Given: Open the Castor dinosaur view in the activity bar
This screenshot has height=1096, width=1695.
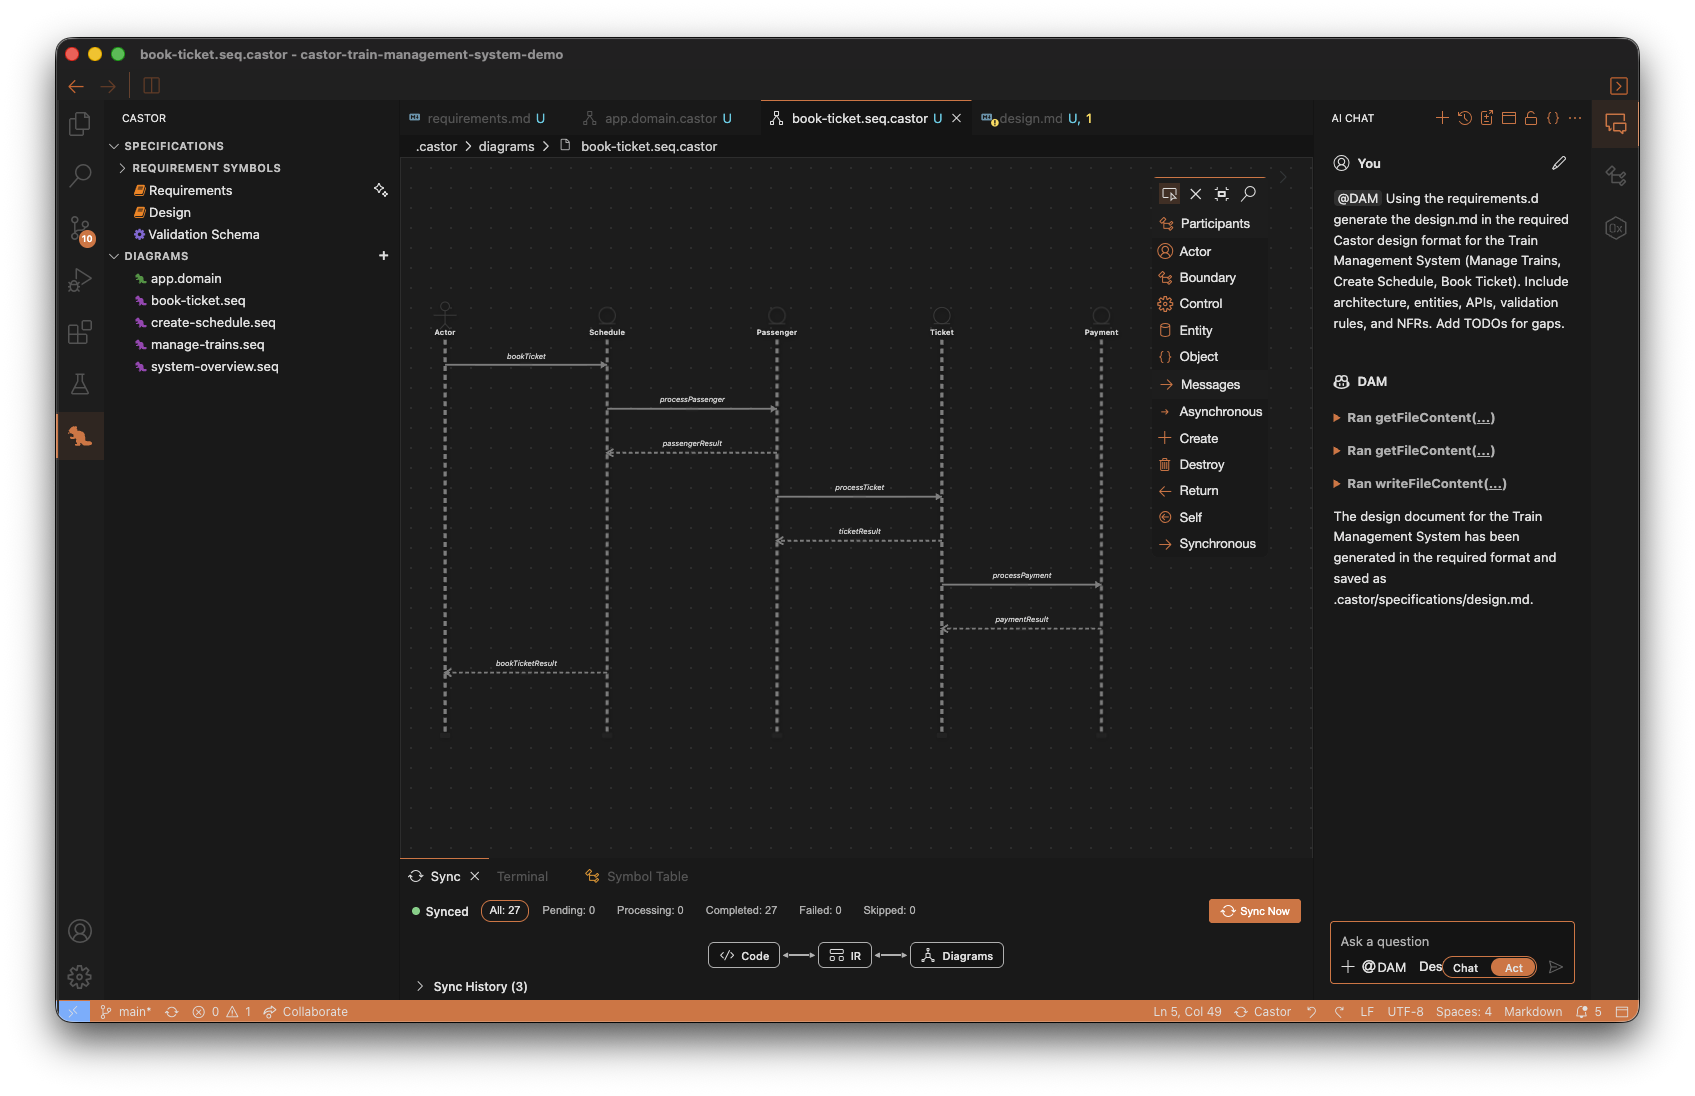Looking at the screenshot, I should point(80,436).
